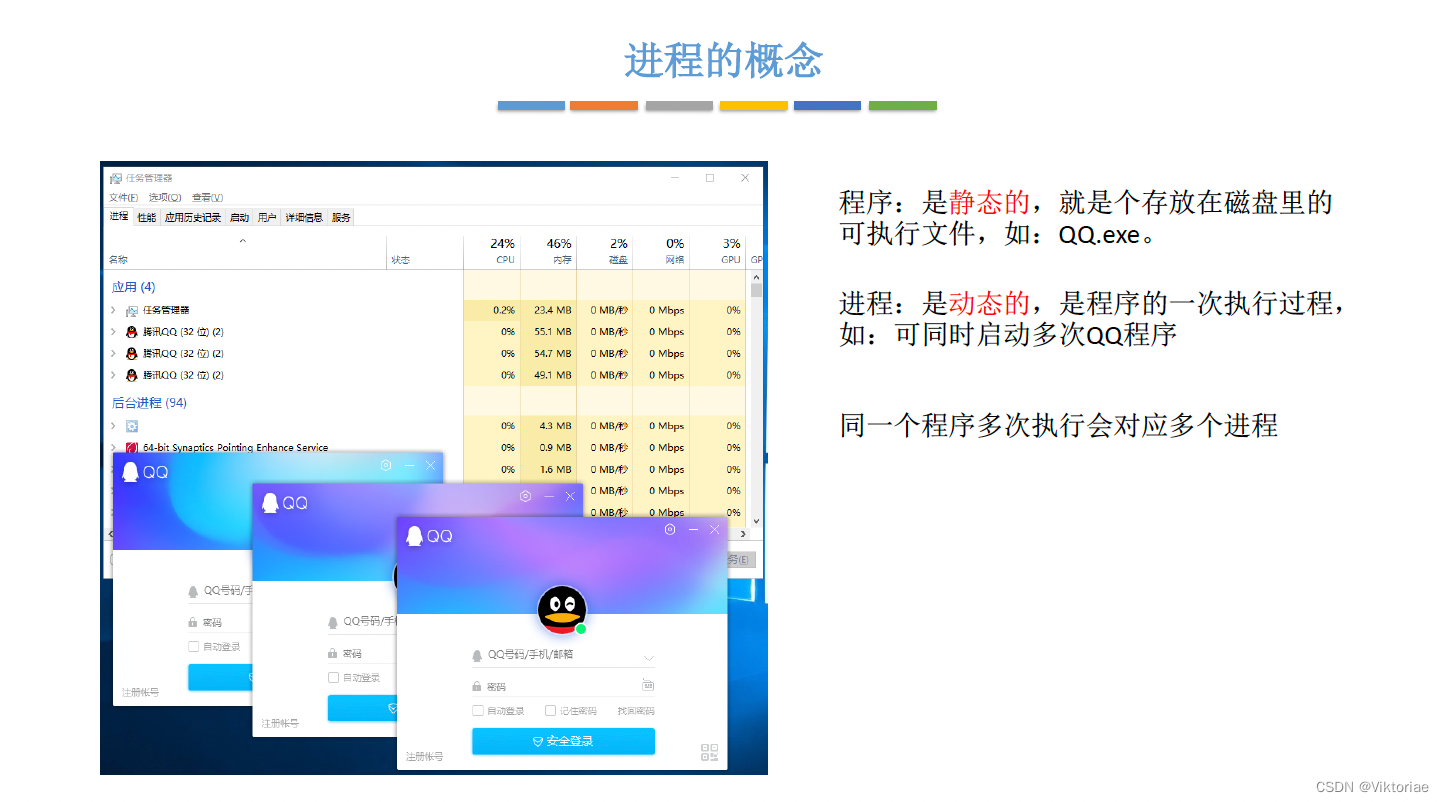Open the settings gear on the front QQ window
The width and height of the screenshot is (1444, 802).
[x=670, y=530]
